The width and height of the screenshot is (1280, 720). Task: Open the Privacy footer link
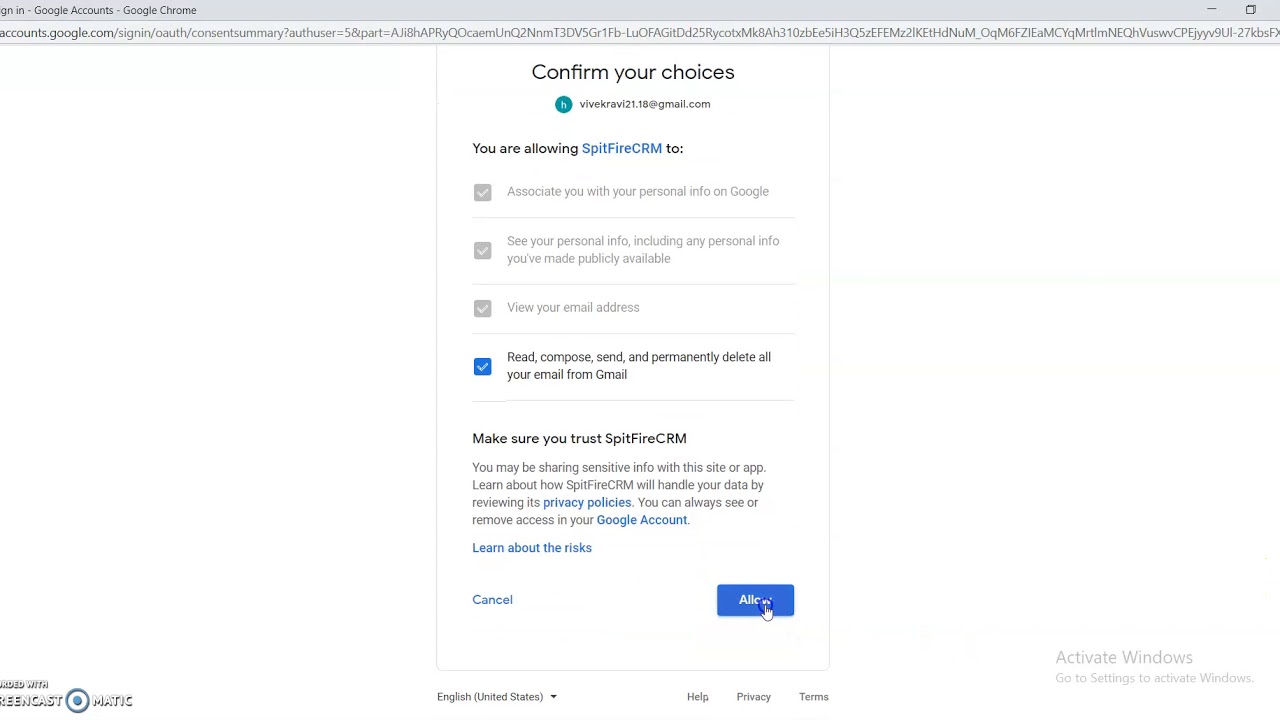[x=754, y=697]
